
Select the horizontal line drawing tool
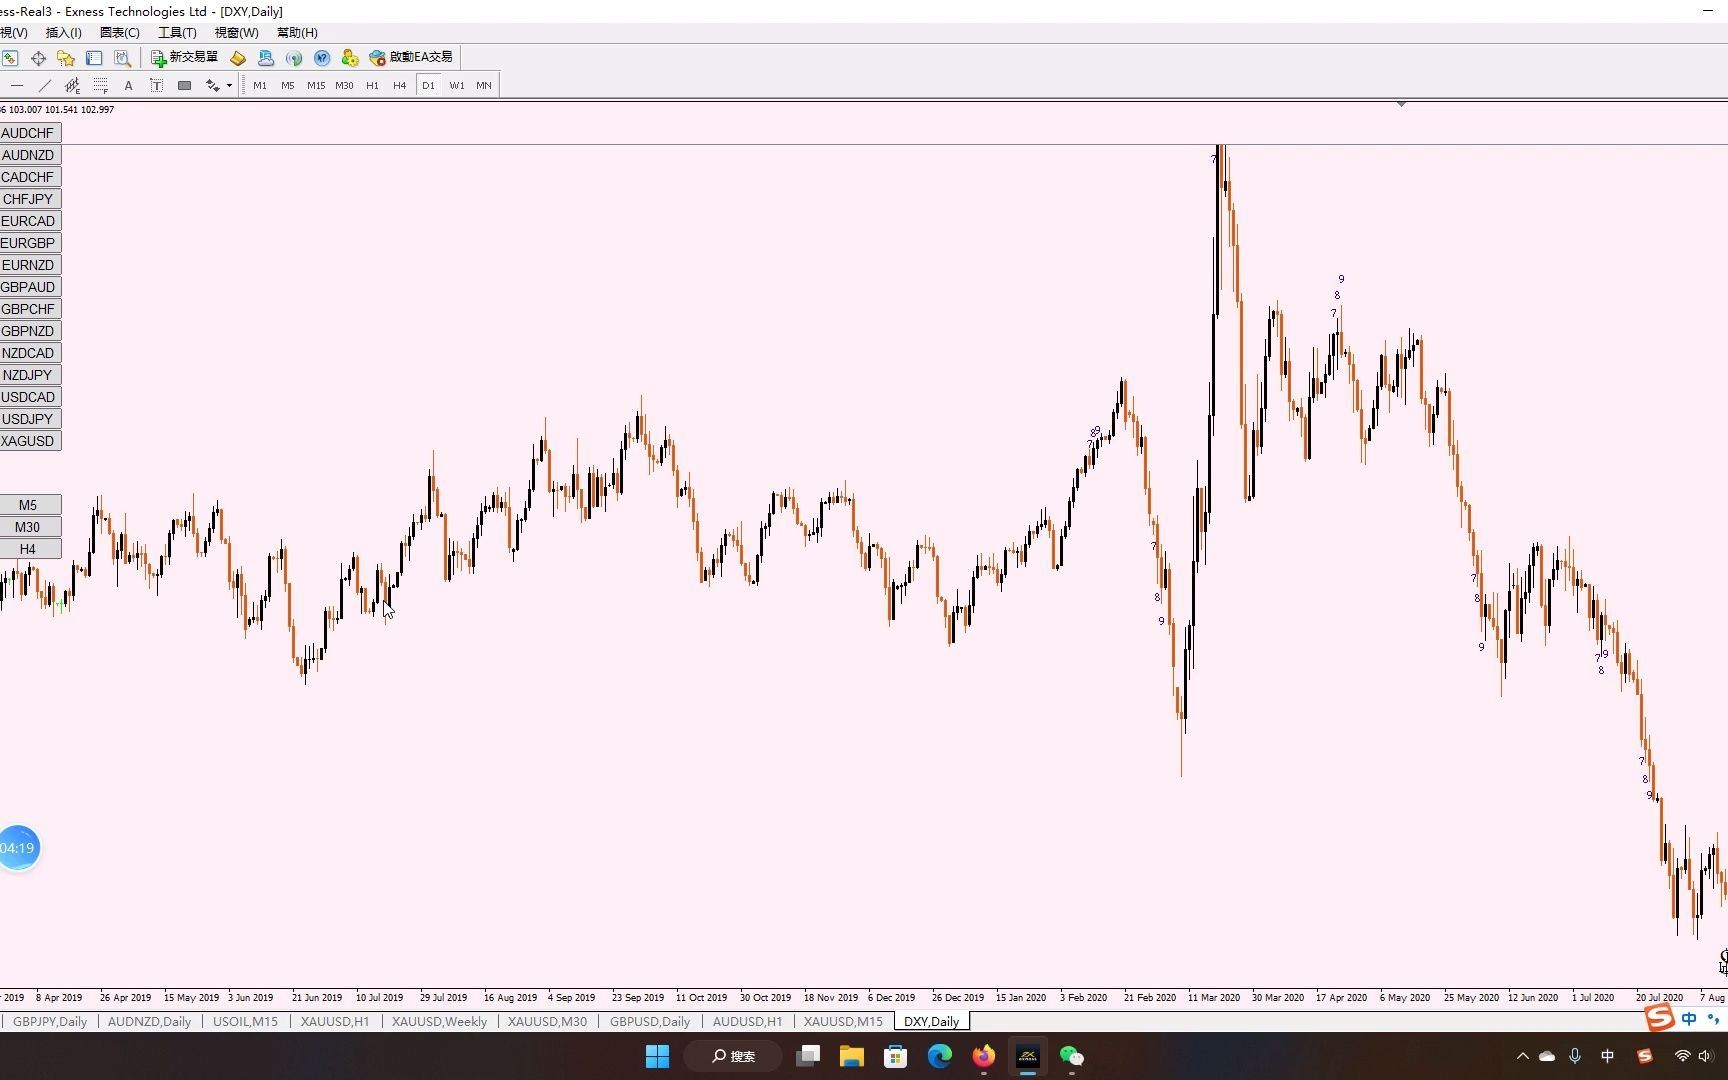[x=17, y=86]
